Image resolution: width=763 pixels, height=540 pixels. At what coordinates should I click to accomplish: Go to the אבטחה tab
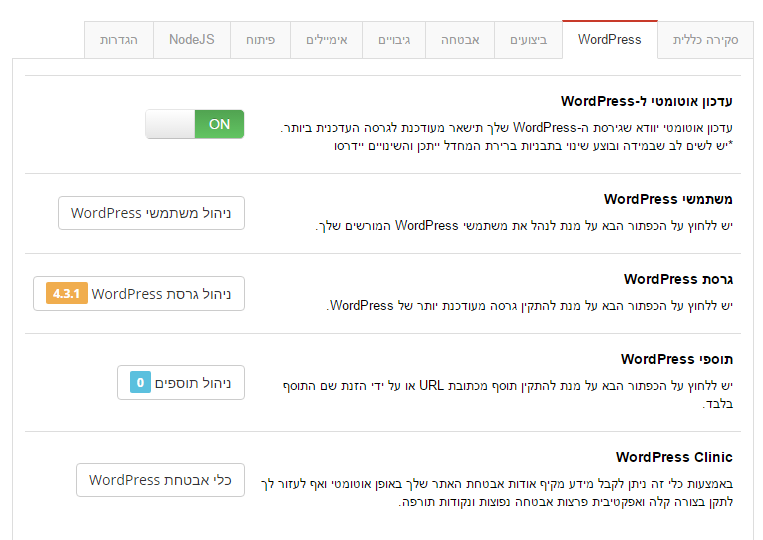[460, 40]
